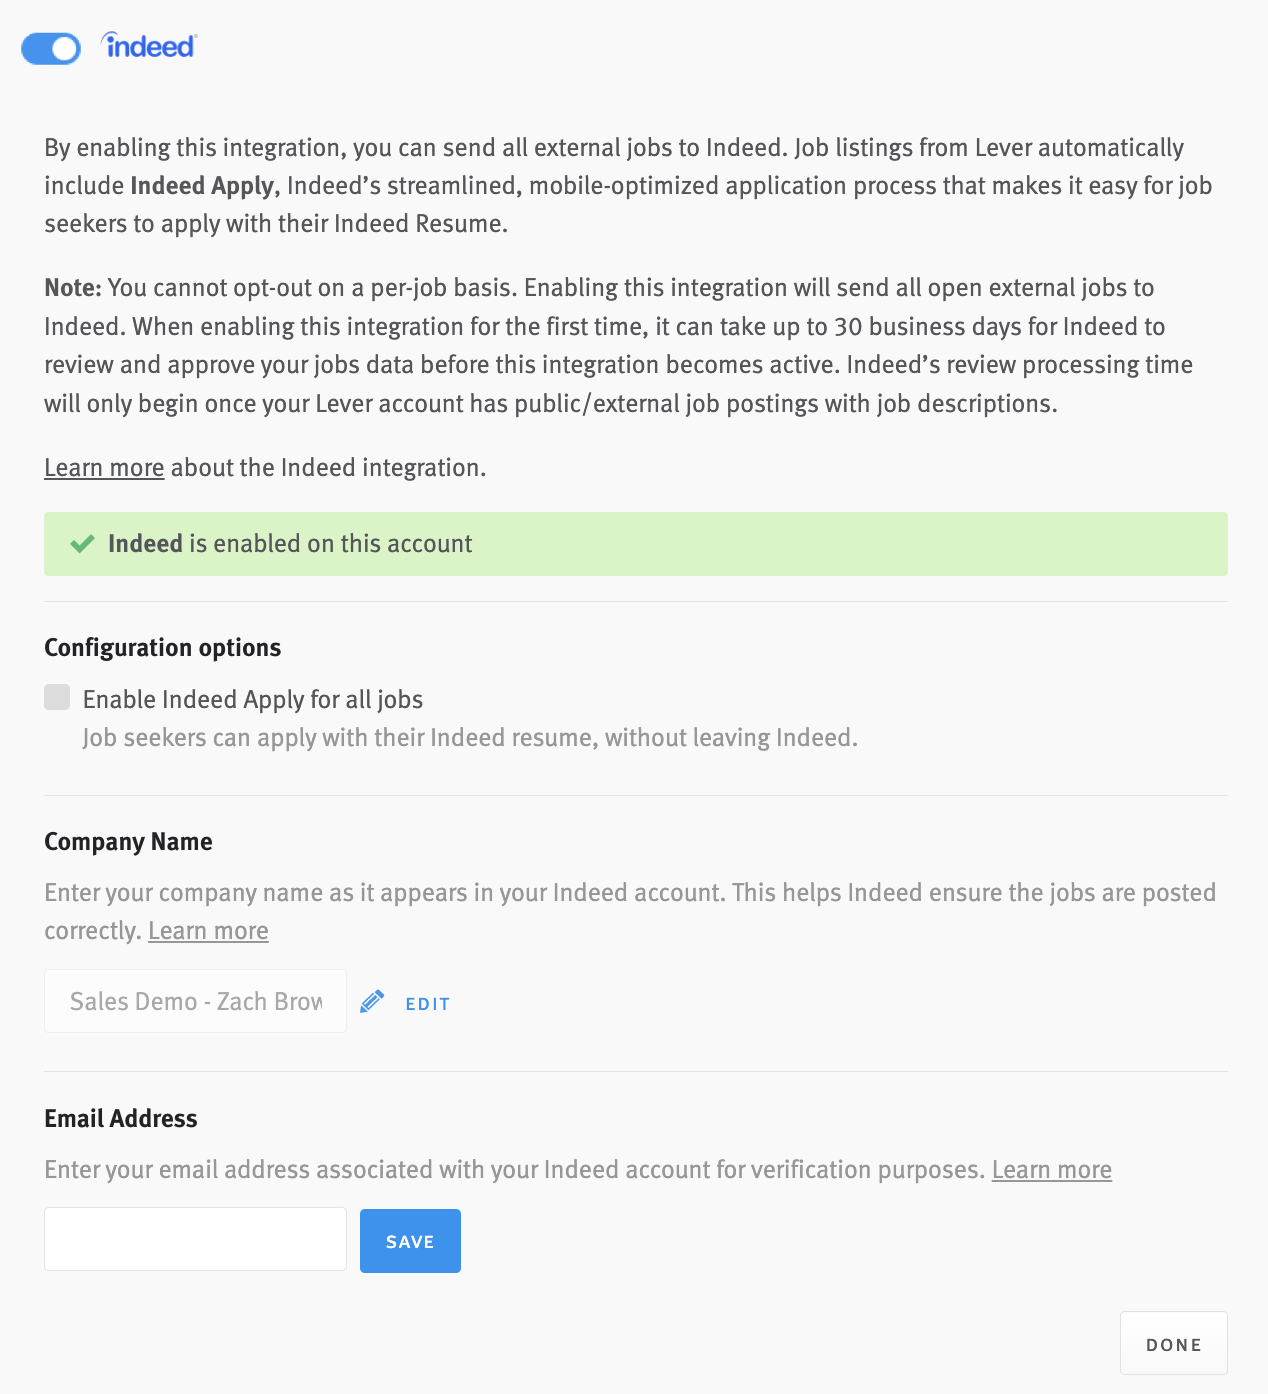Click the pencil edit icon beside company name
Viewport: 1268px width, 1394px height.
tap(372, 1000)
